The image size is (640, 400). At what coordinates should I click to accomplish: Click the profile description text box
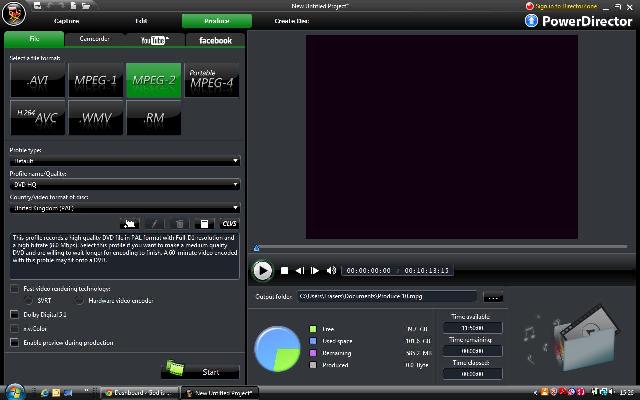tap(125, 256)
